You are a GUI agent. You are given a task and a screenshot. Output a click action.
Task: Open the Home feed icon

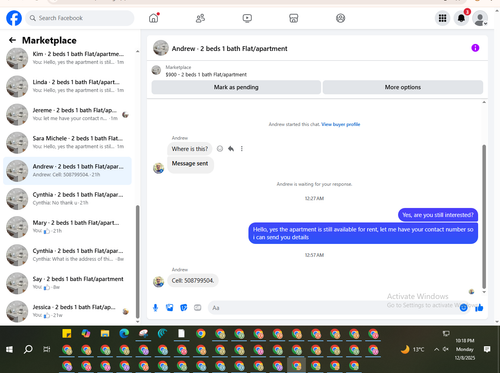(x=154, y=18)
